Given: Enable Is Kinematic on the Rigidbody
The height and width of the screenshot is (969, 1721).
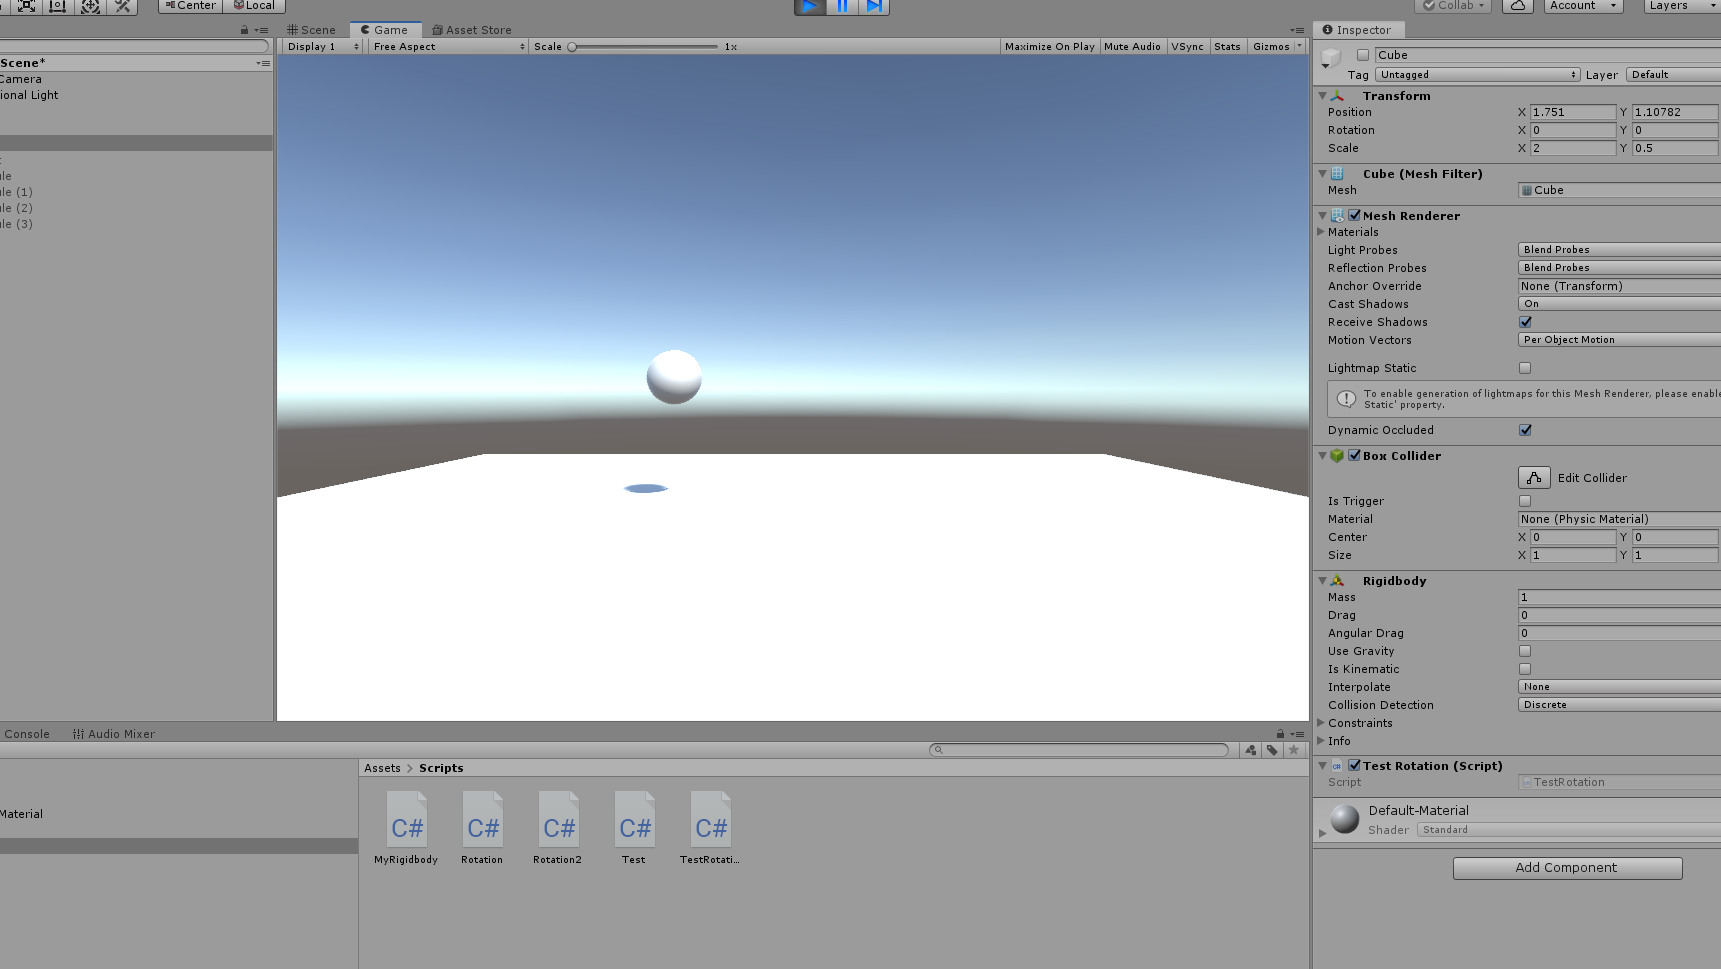Looking at the screenshot, I should [x=1524, y=669].
